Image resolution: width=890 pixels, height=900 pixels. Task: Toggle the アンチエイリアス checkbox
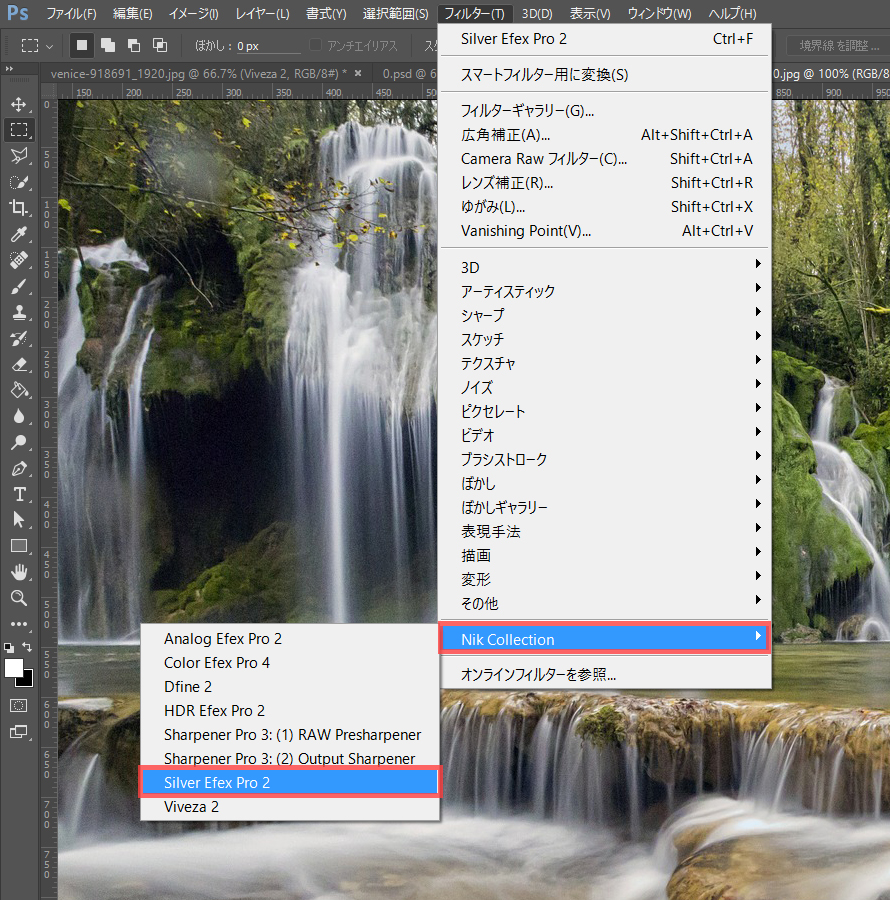point(315,45)
